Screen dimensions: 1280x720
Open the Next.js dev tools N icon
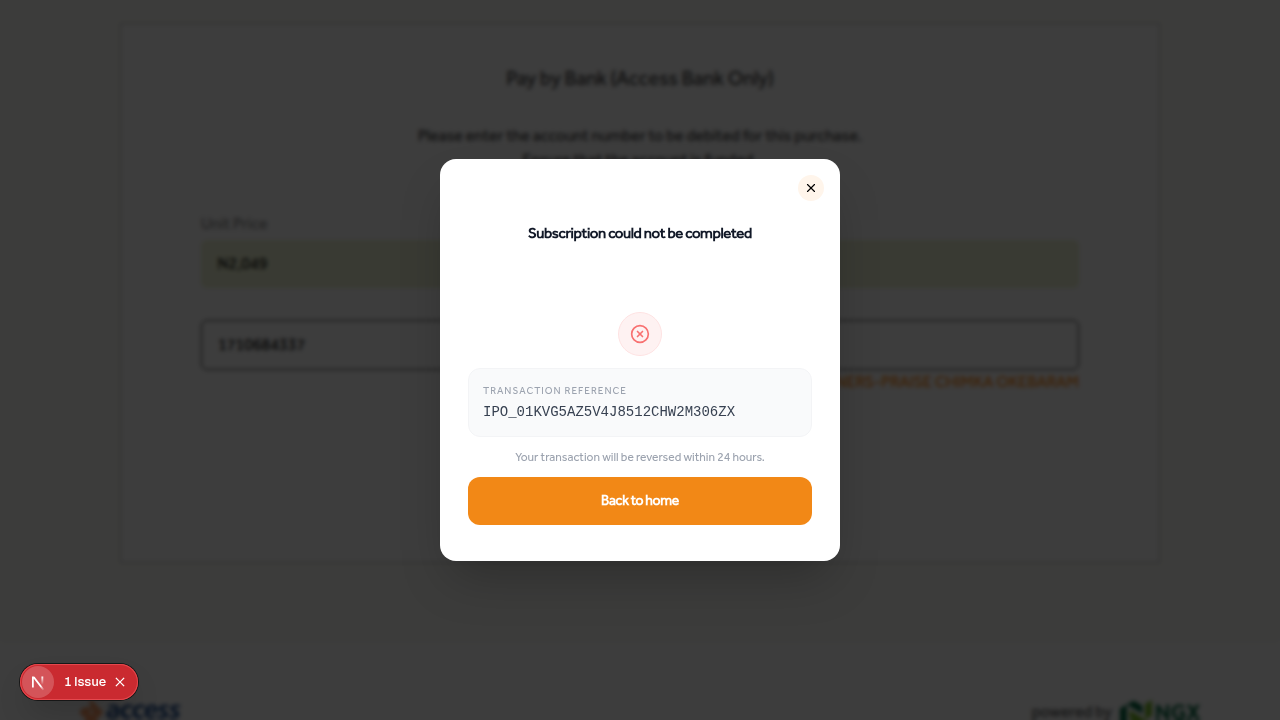[38, 682]
